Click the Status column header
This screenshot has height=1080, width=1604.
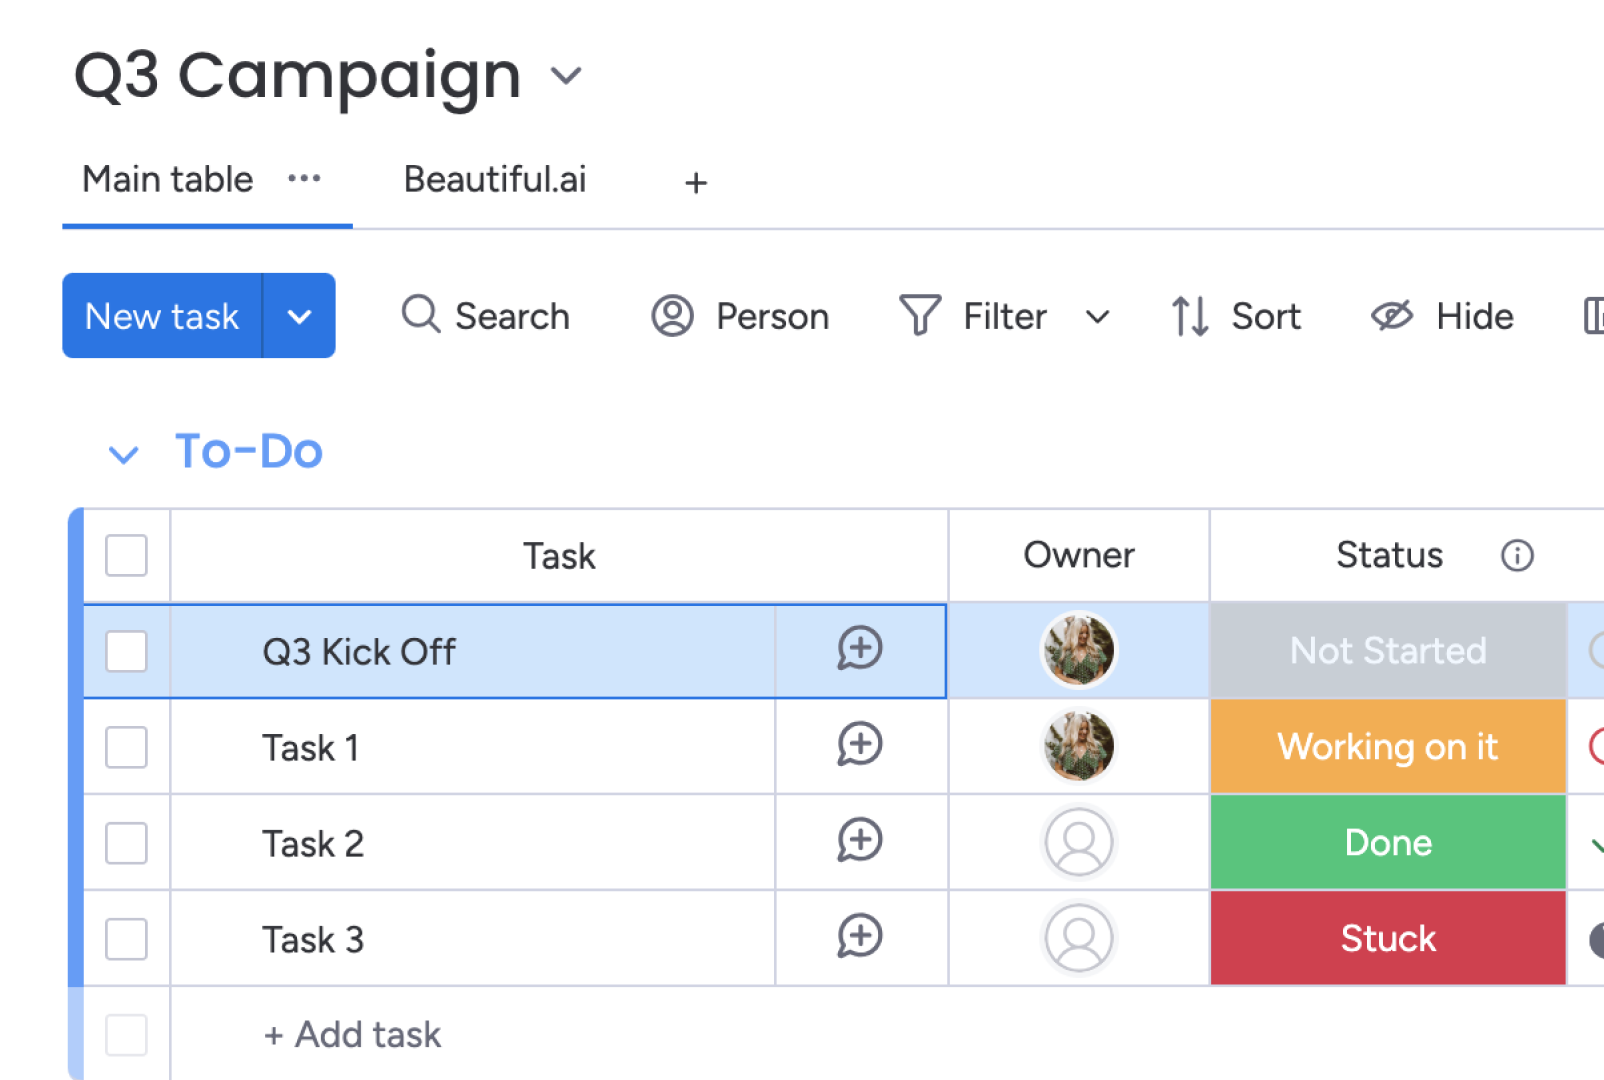pos(1390,555)
